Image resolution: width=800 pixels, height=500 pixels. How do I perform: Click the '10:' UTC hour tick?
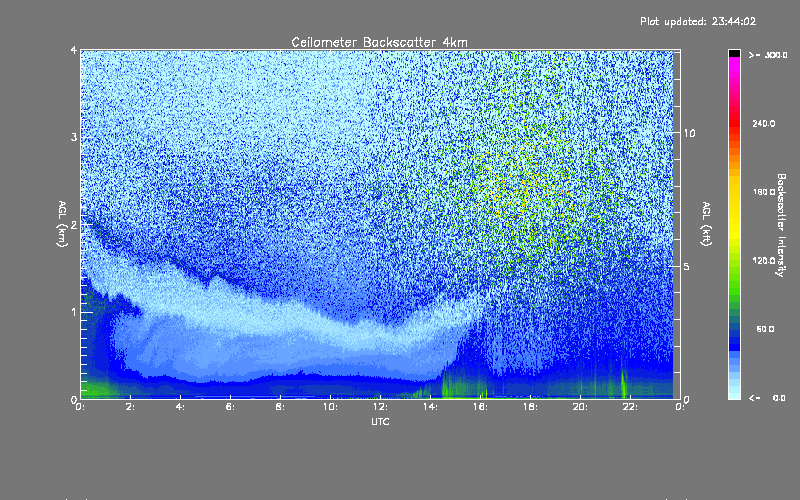click(330, 407)
